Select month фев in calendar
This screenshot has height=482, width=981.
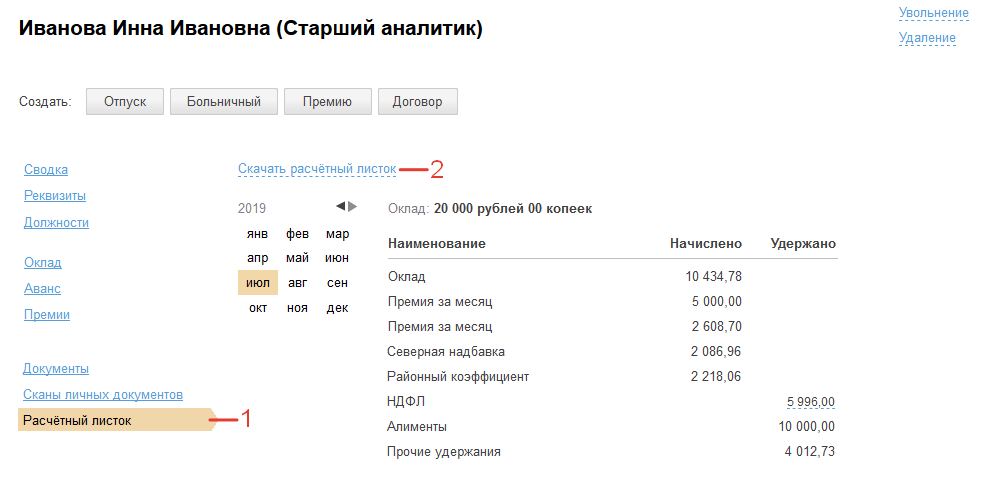coord(297,234)
